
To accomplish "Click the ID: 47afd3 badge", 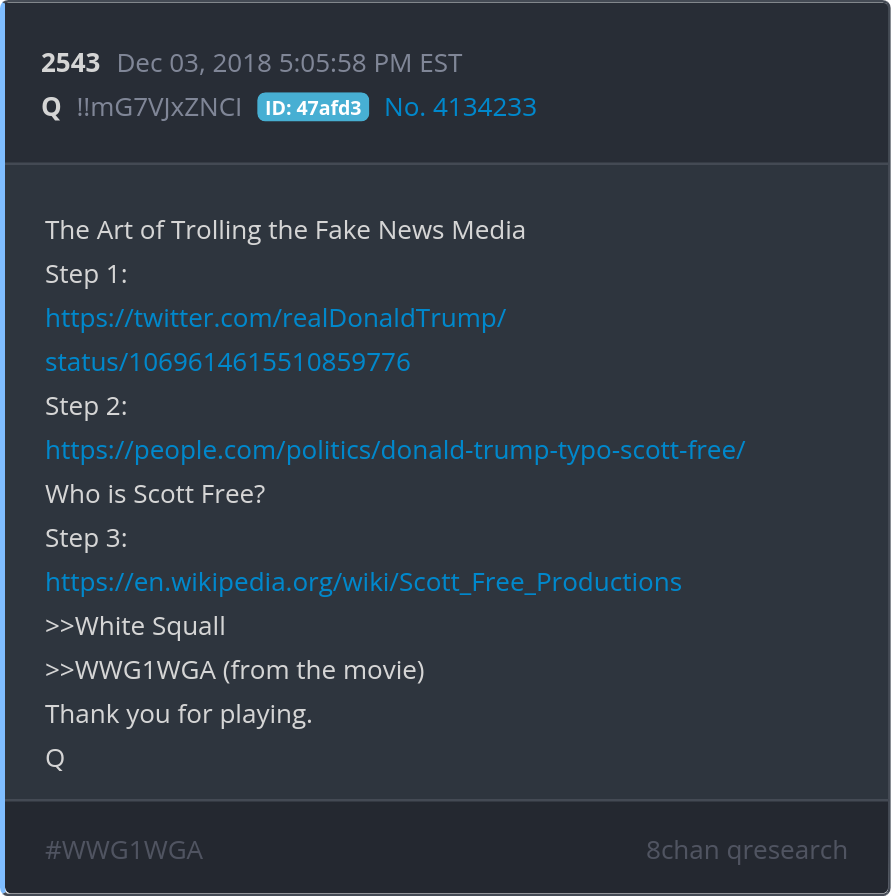I will (313, 107).
